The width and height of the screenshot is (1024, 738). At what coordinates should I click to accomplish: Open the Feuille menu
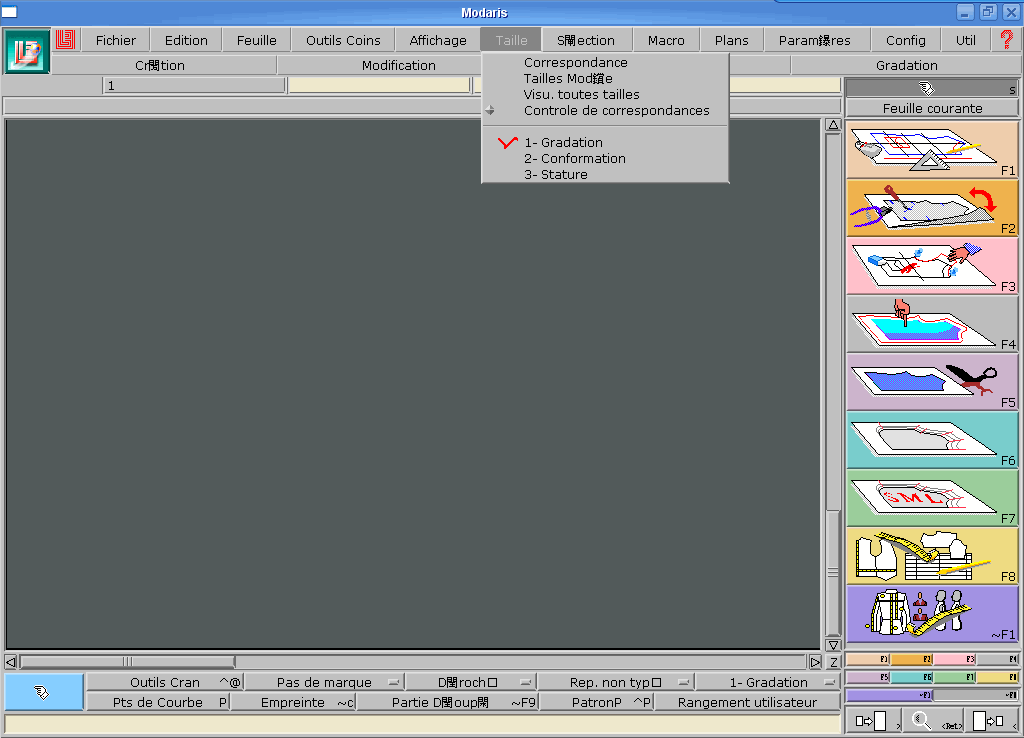256,40
